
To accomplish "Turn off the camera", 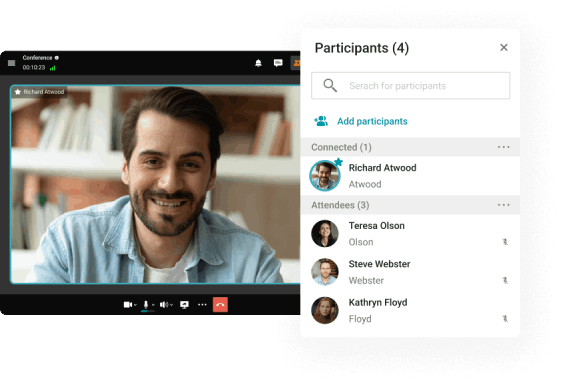I will (128, 305).
